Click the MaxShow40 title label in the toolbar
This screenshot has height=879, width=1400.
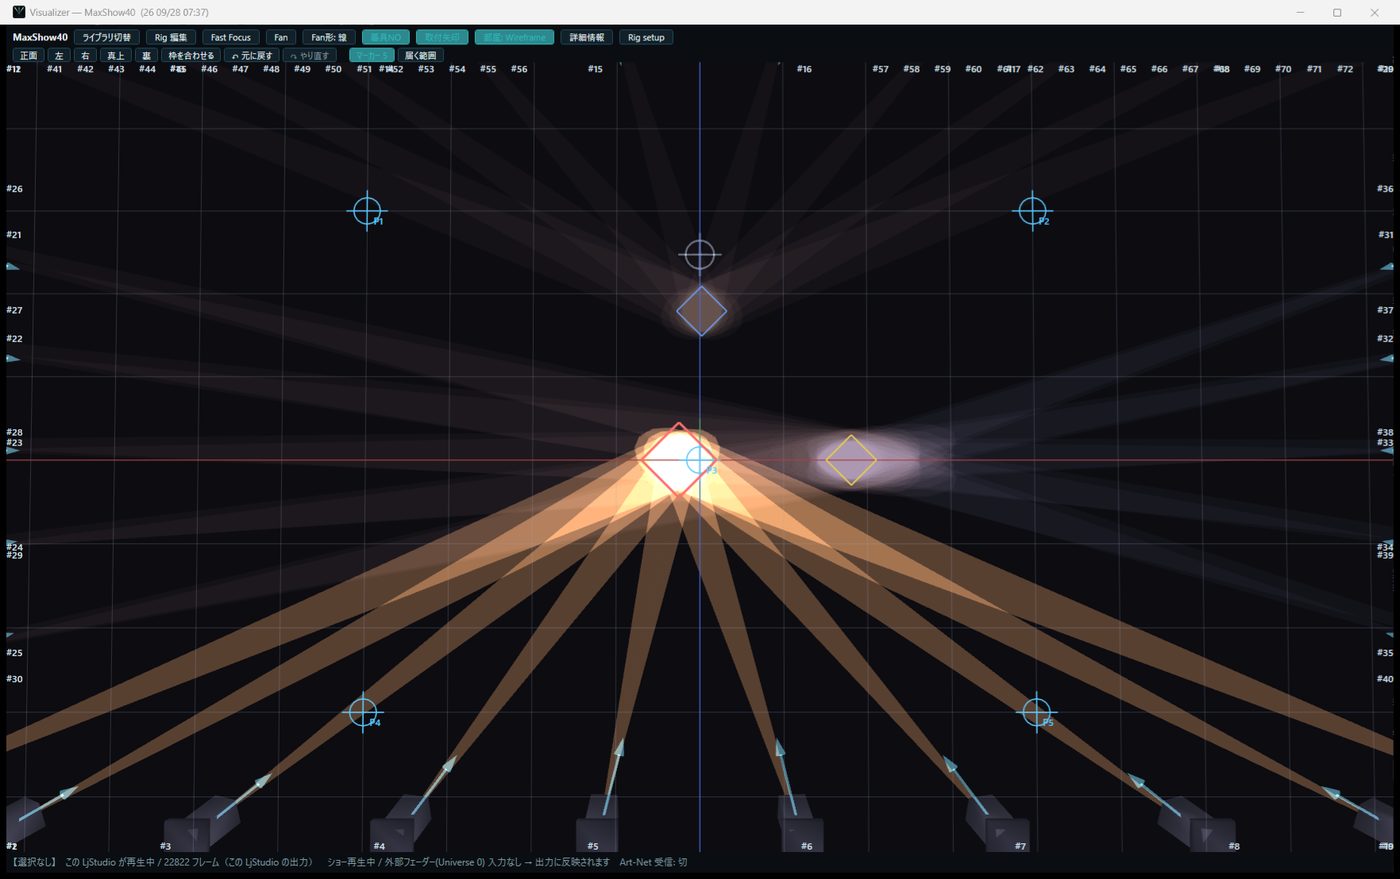[40, 37]
